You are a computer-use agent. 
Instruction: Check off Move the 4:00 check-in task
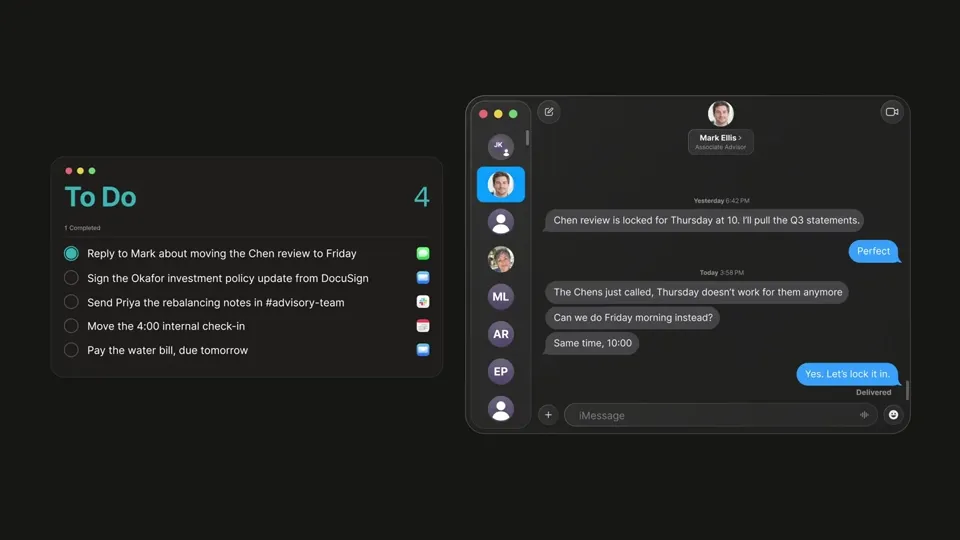[71, 326]
